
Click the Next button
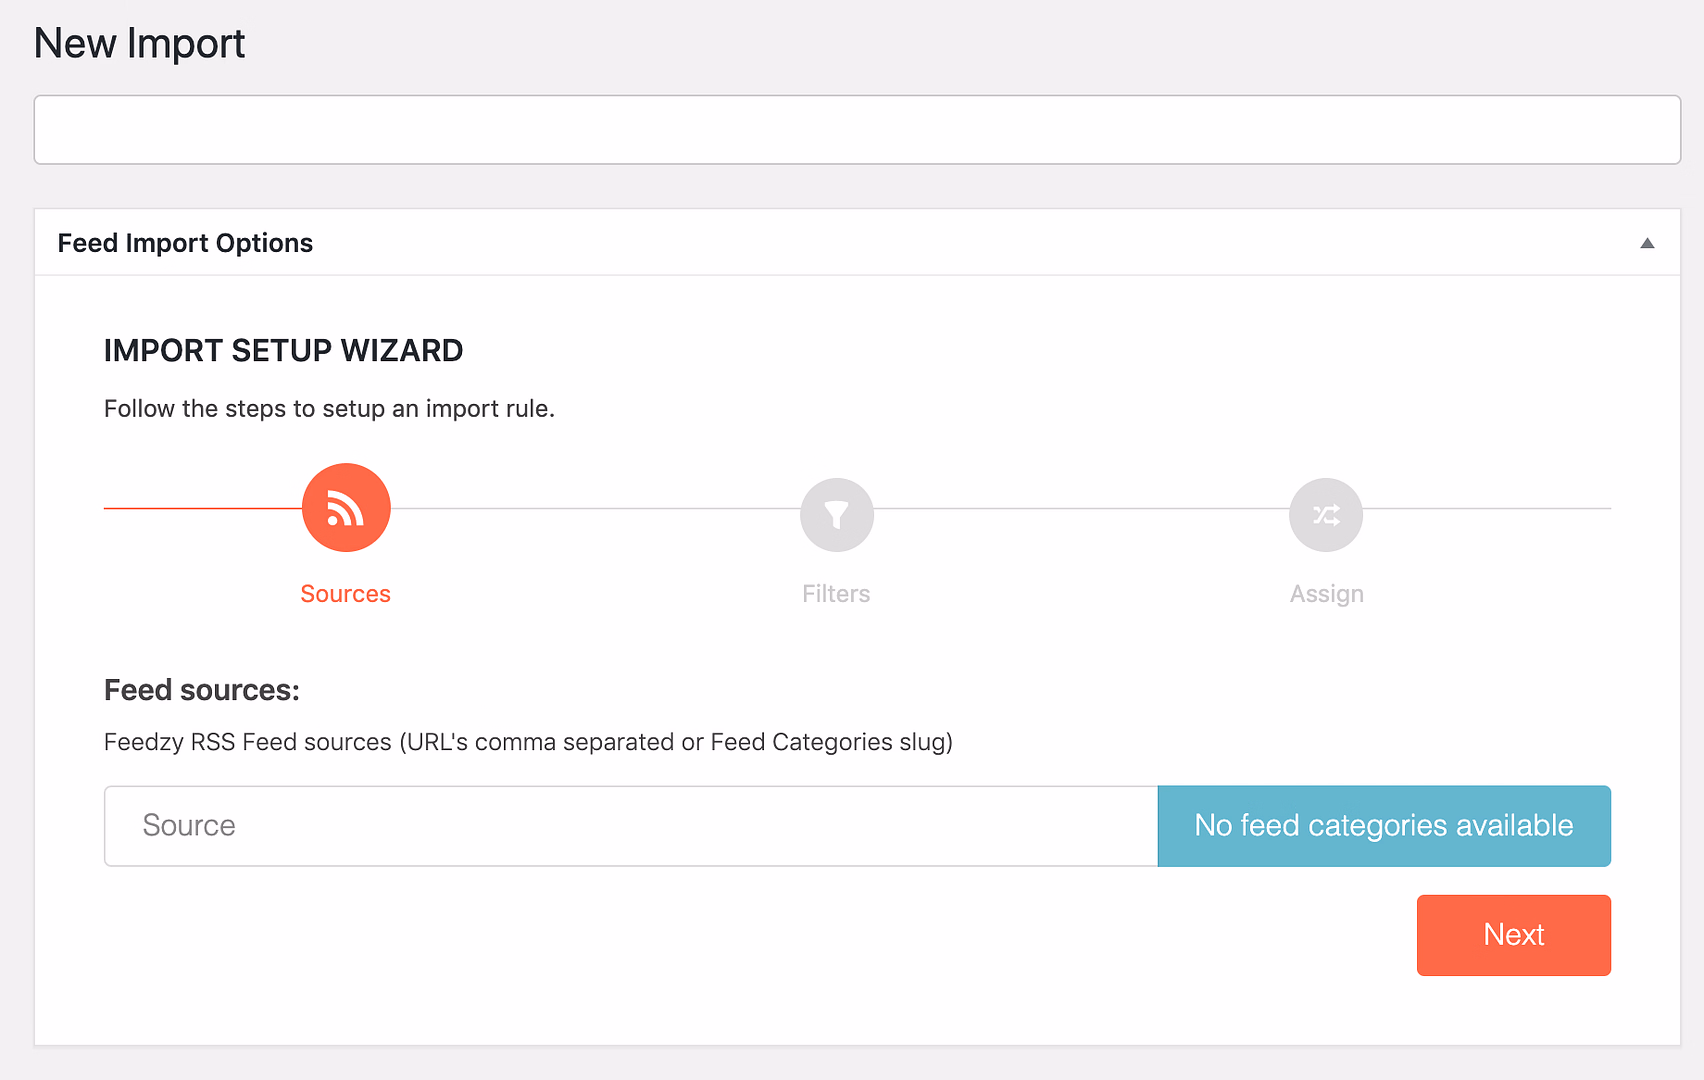coord(1513,935)
